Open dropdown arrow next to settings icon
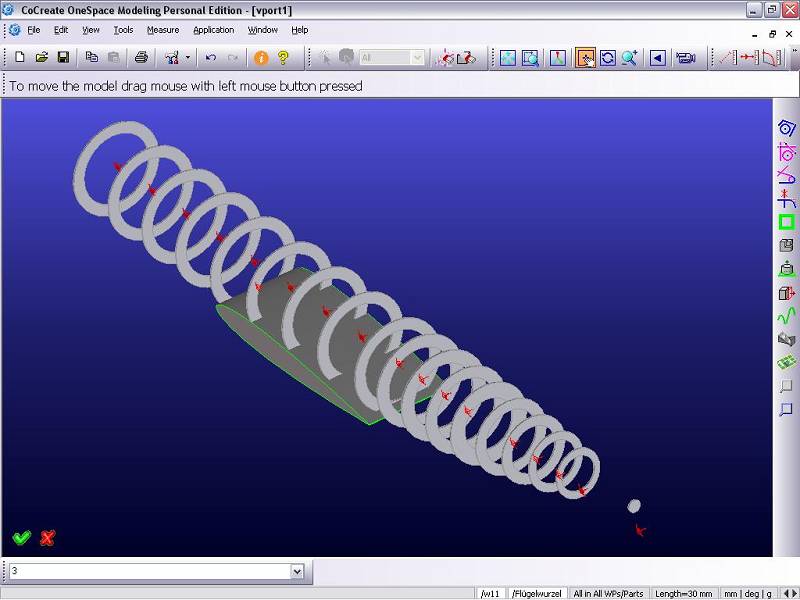 [x=187, y=58]
